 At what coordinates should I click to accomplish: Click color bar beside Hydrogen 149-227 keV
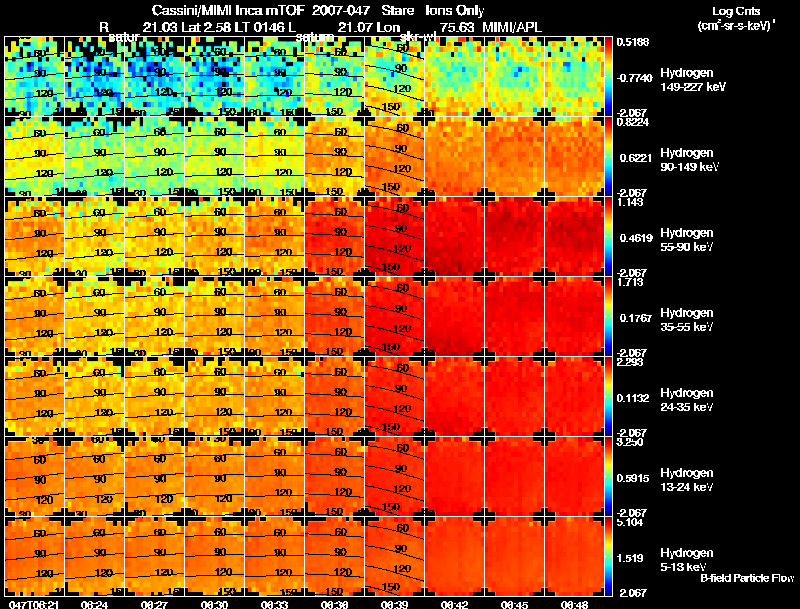coord(608,77)
